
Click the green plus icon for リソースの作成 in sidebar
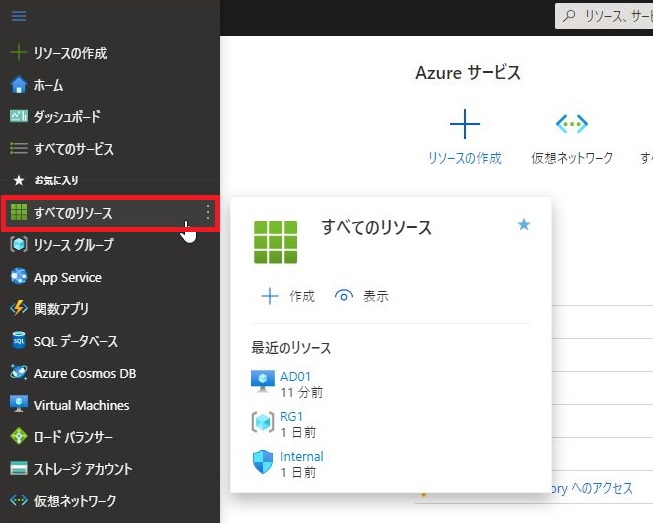[18, 52]
